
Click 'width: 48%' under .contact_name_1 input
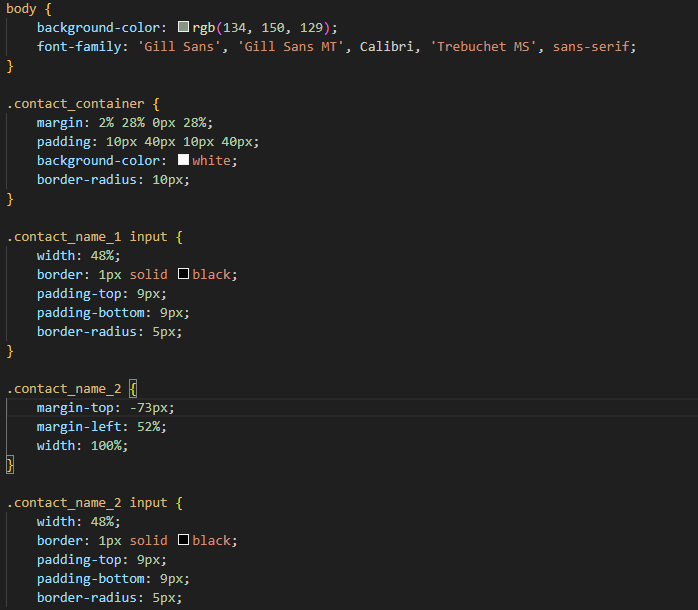click(78, 256)
